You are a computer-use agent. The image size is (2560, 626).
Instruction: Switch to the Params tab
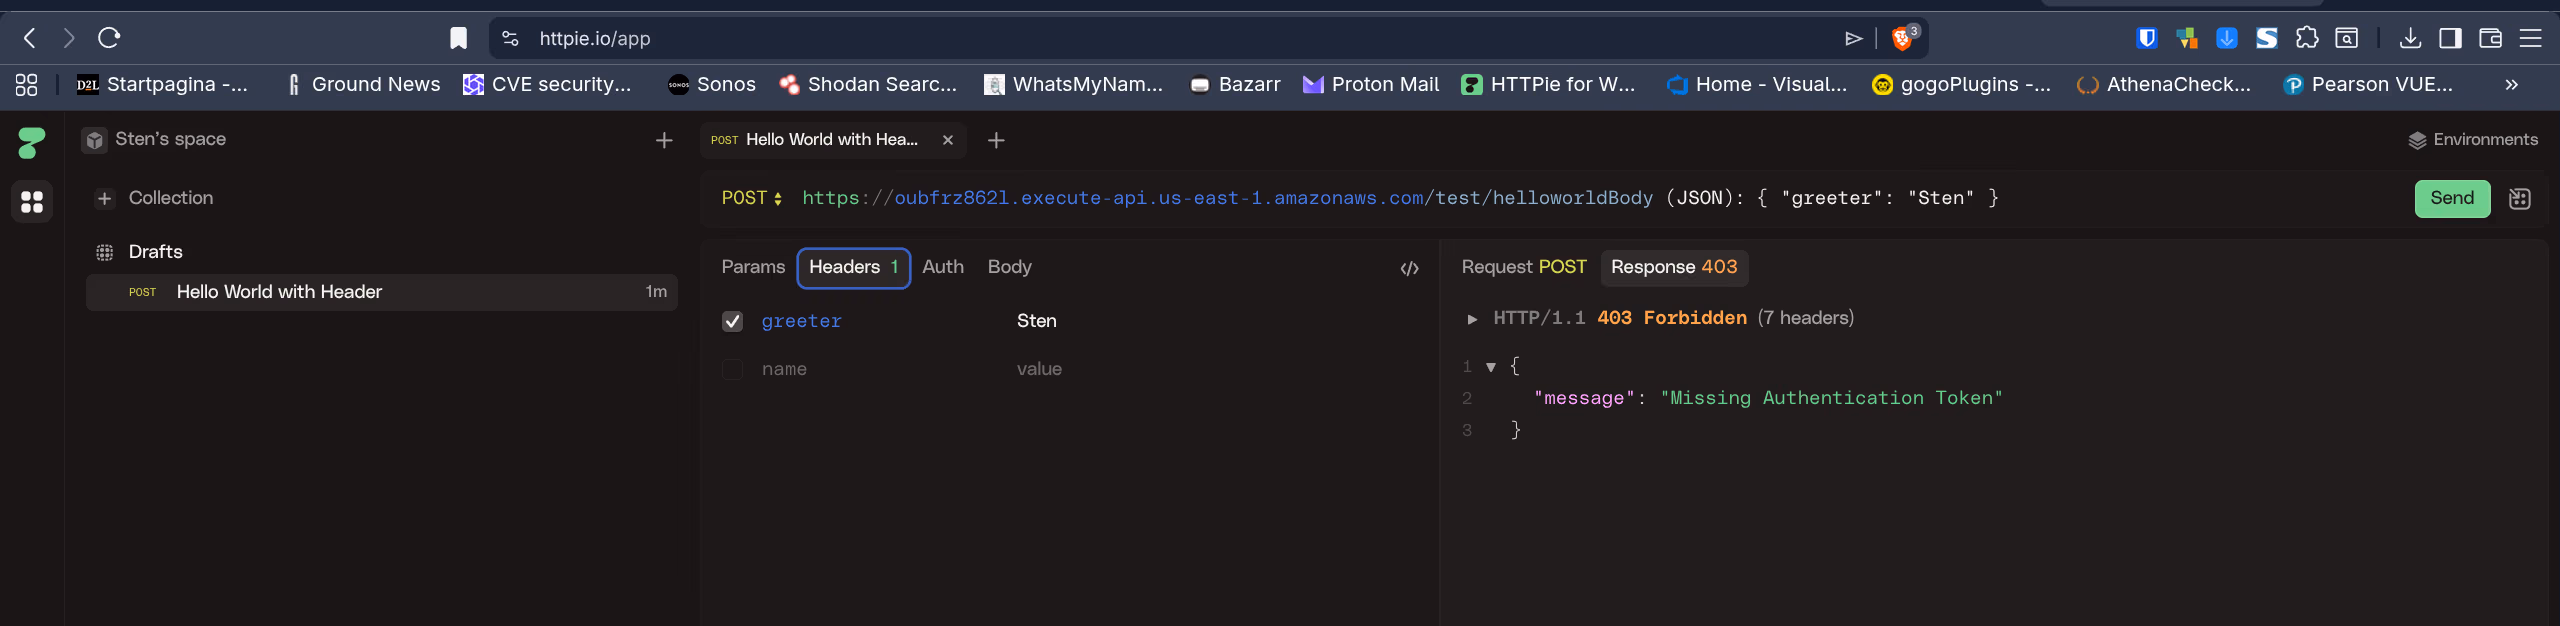[x=753, y=267]
